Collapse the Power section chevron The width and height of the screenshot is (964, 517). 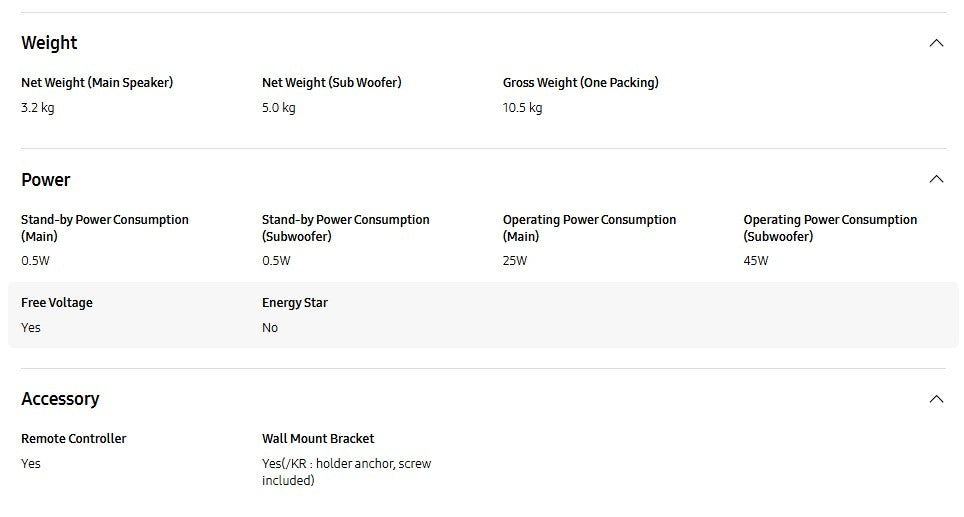pyautogui.click(x=936, y=179)
